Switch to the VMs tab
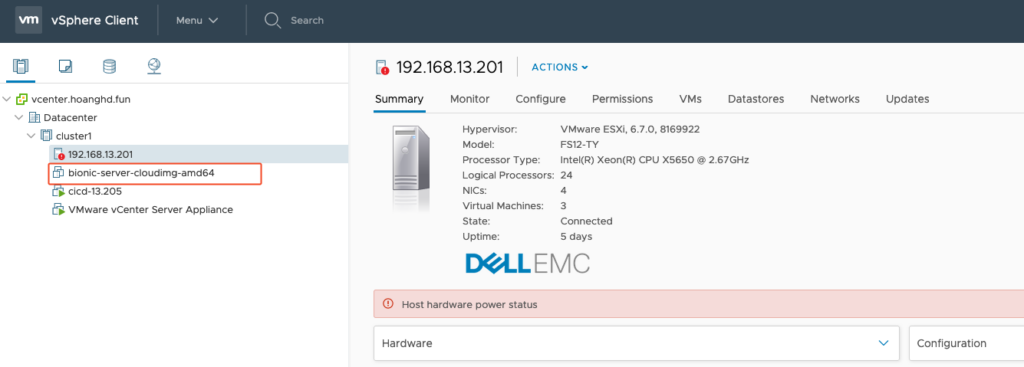Screen dimensions: 1024x367 tap(690, 99)
